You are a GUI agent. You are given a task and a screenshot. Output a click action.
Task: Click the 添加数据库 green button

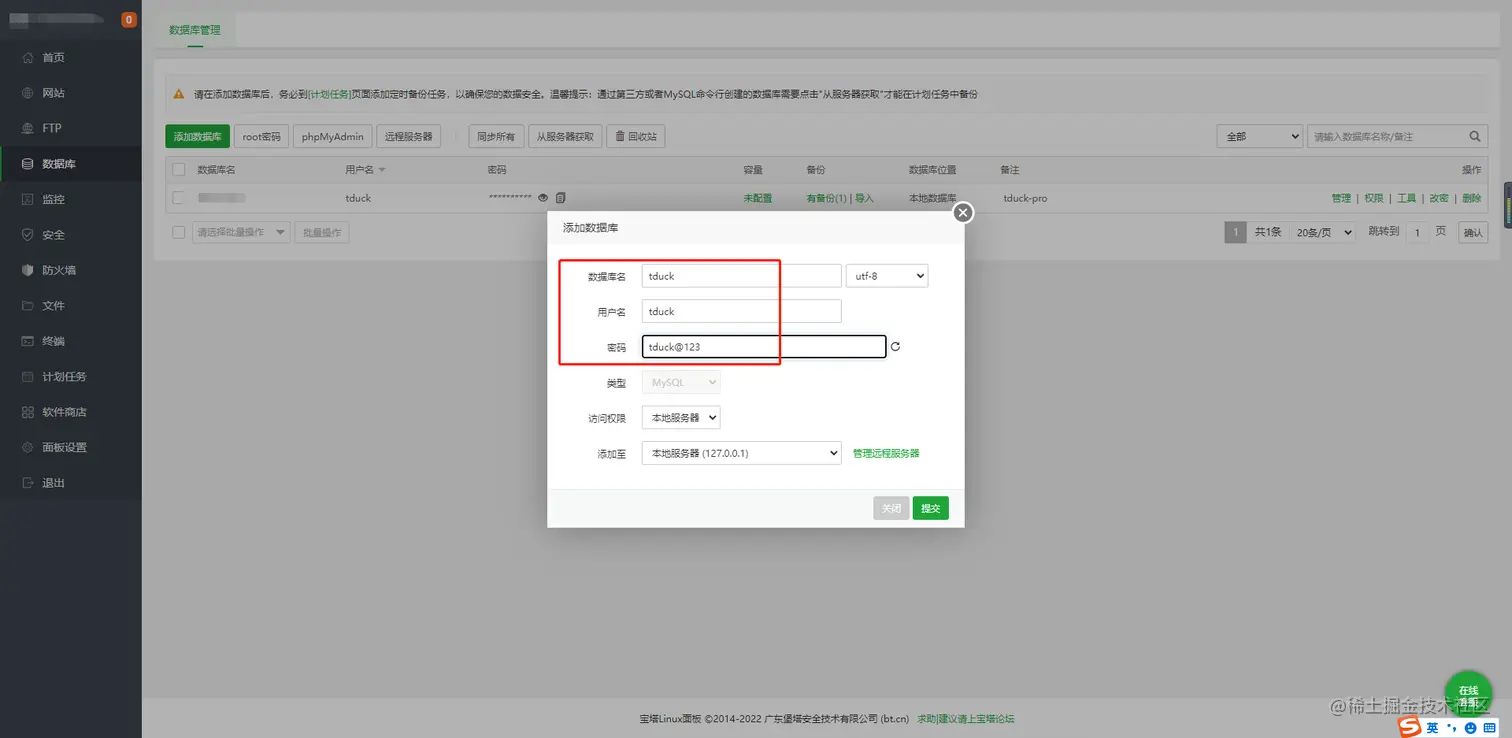(197, 136)
